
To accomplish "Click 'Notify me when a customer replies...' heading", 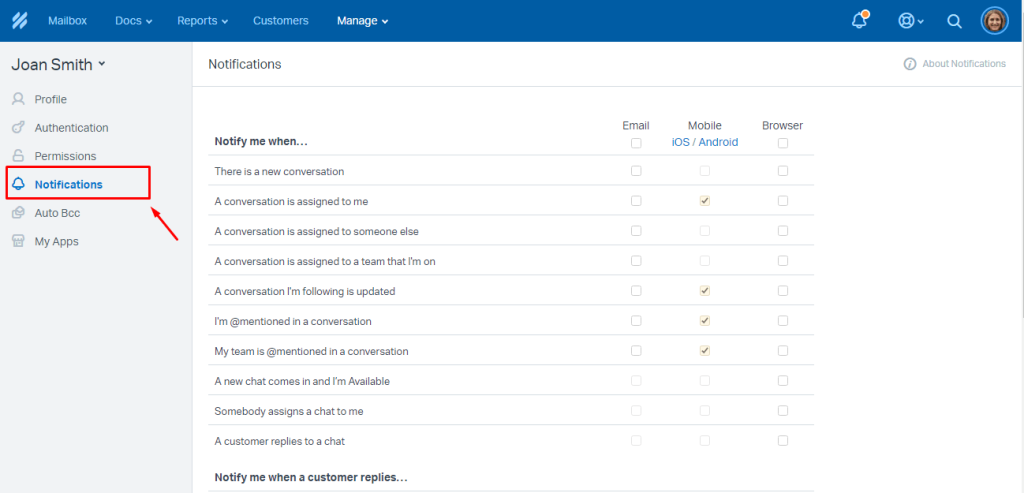I will tap(312, 477).
